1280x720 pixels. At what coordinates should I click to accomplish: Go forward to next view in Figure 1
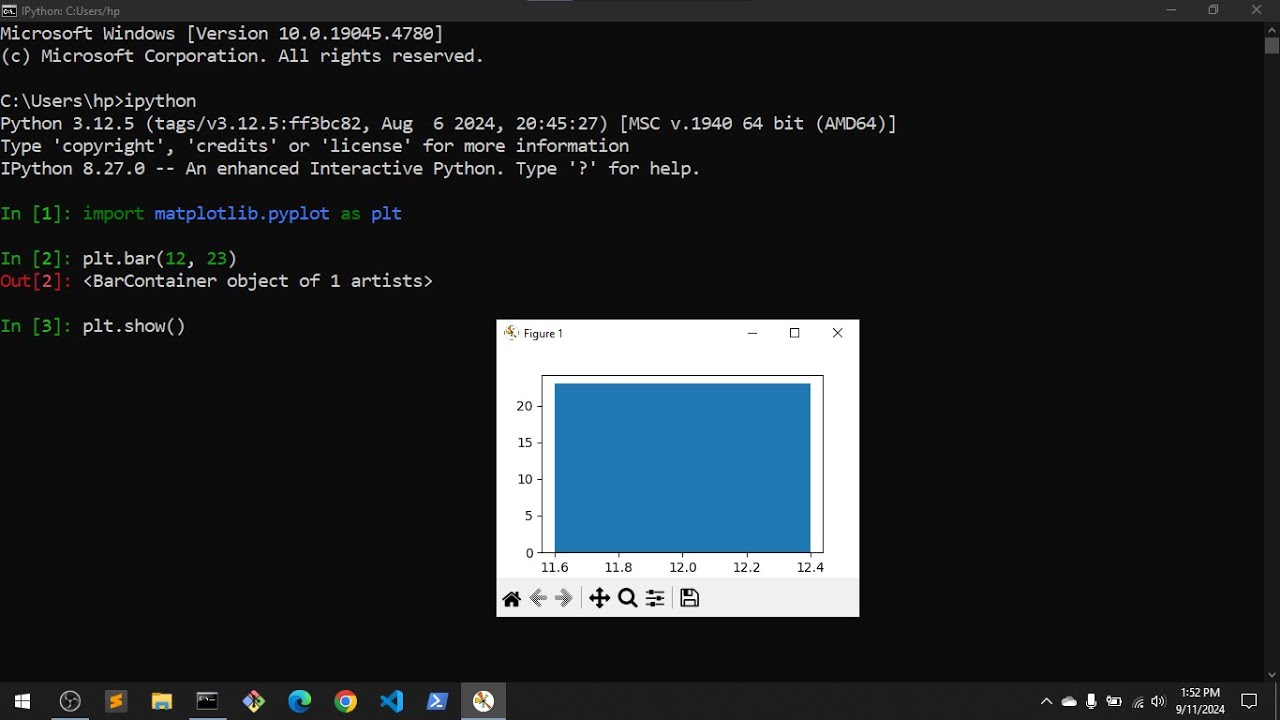click(x=564, y=598)
